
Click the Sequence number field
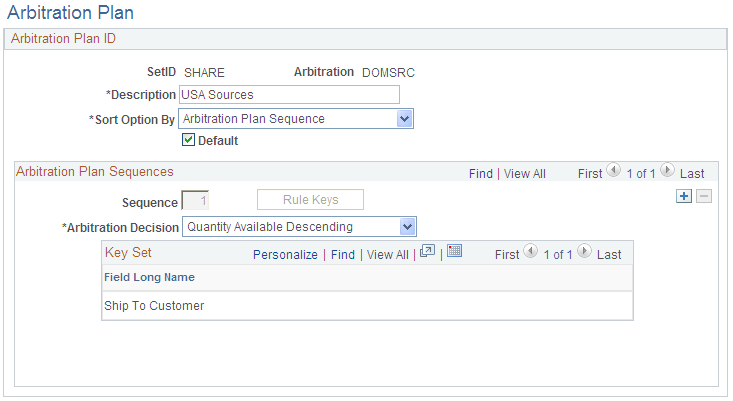195,200
